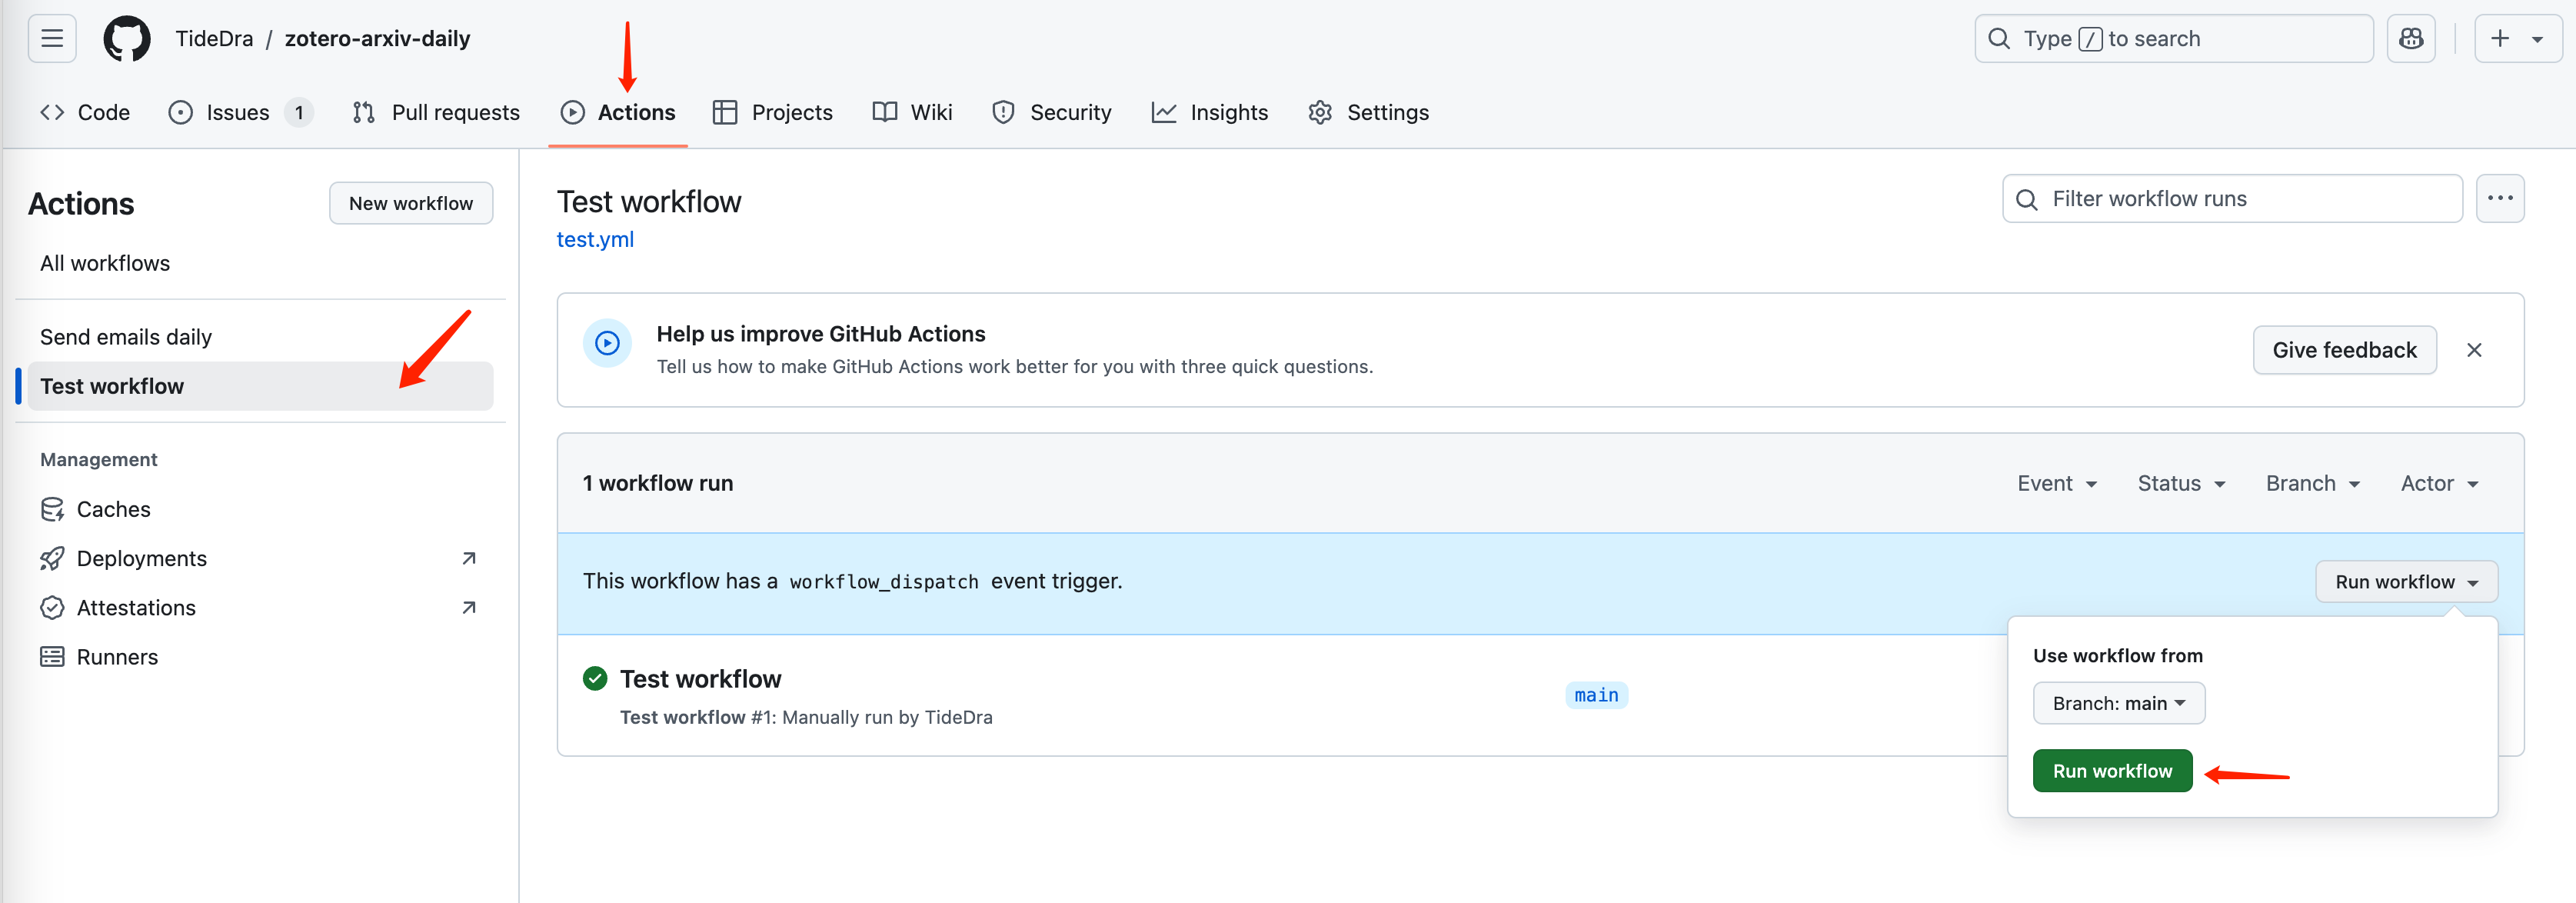Open the Branch: main selector dropdown
Screen dimensions: 2576x903
point(2118,703)
